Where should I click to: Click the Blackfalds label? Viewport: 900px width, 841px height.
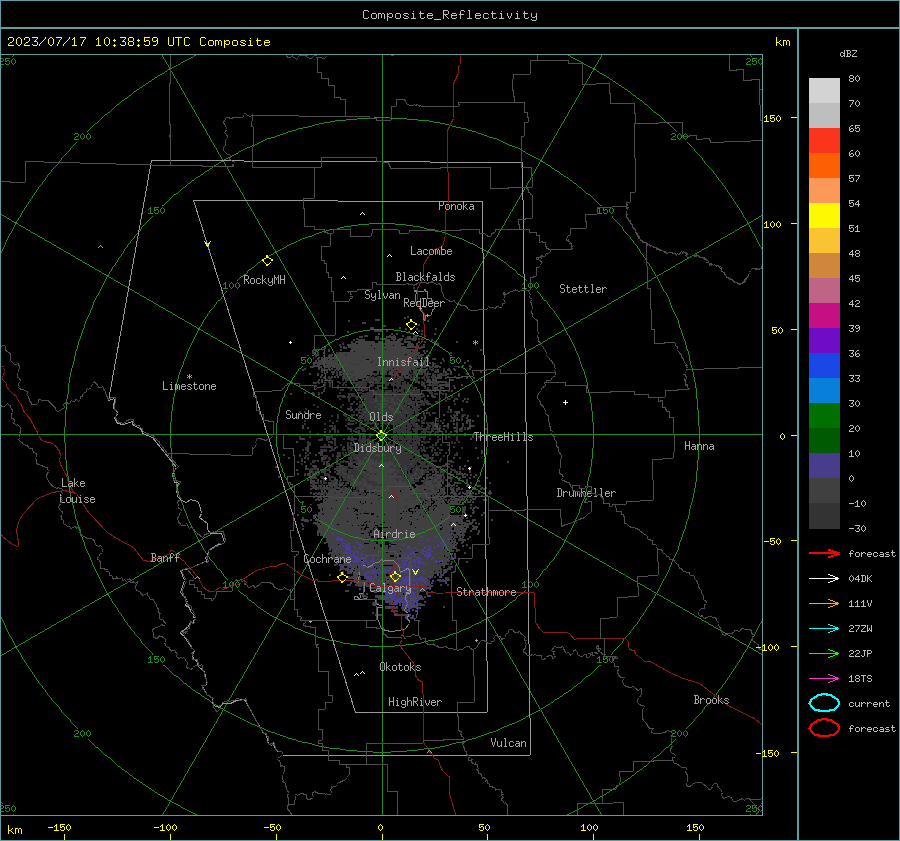point(425,277)
